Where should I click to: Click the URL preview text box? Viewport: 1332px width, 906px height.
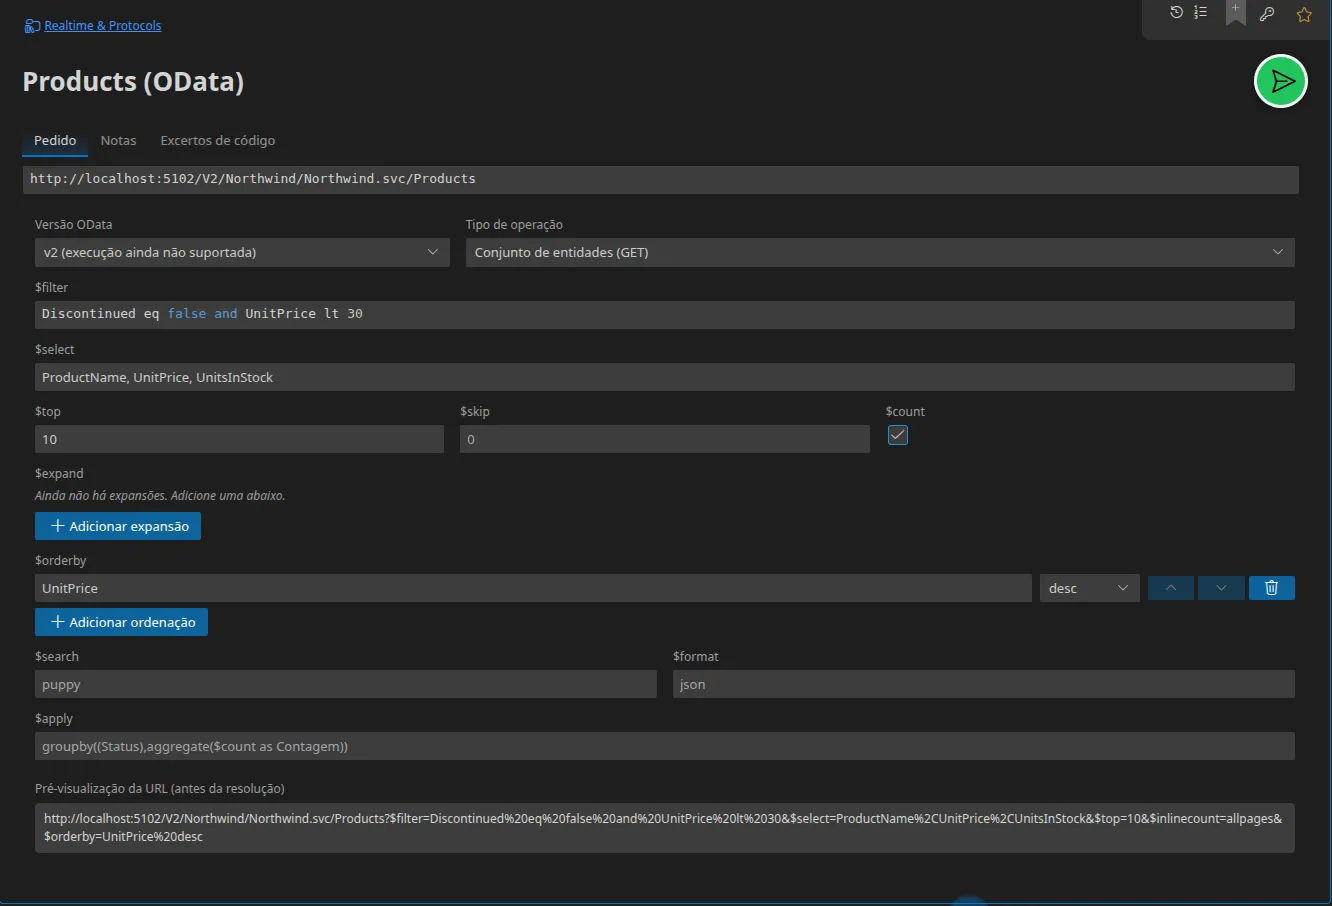(x=665, y=828)
